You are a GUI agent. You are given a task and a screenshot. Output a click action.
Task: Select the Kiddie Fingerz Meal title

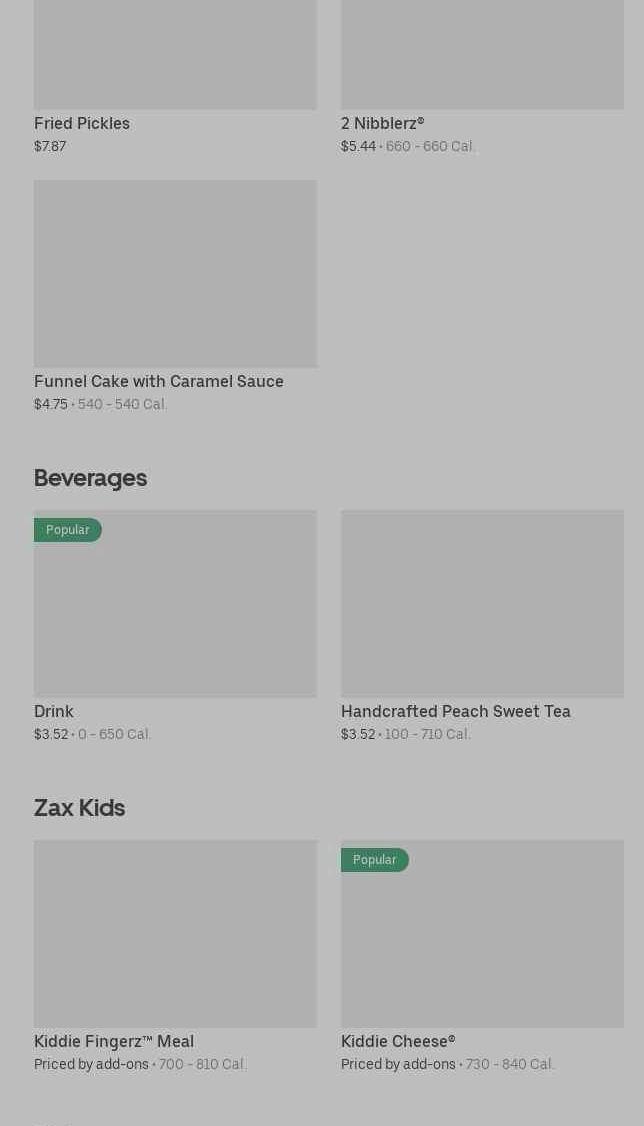114,1042
